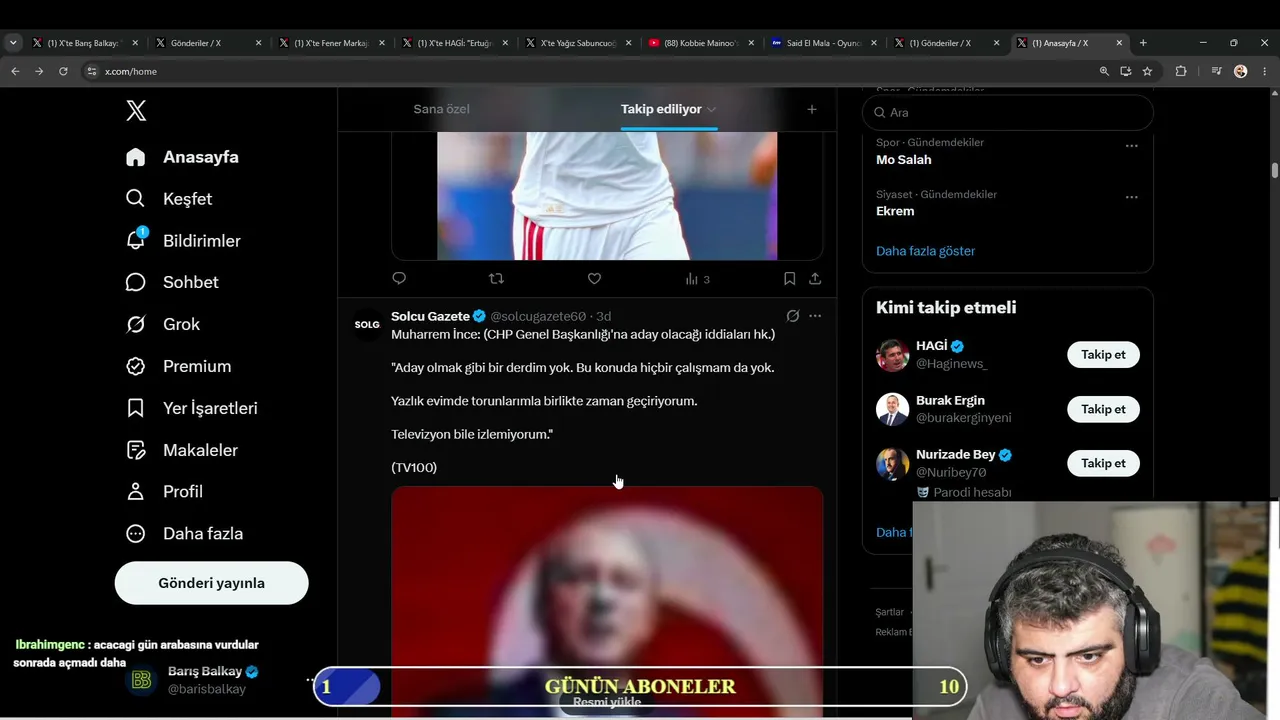Open browser extensions menu
The height and width of the screenshot is (720, 1280).
click(1181, 71)
